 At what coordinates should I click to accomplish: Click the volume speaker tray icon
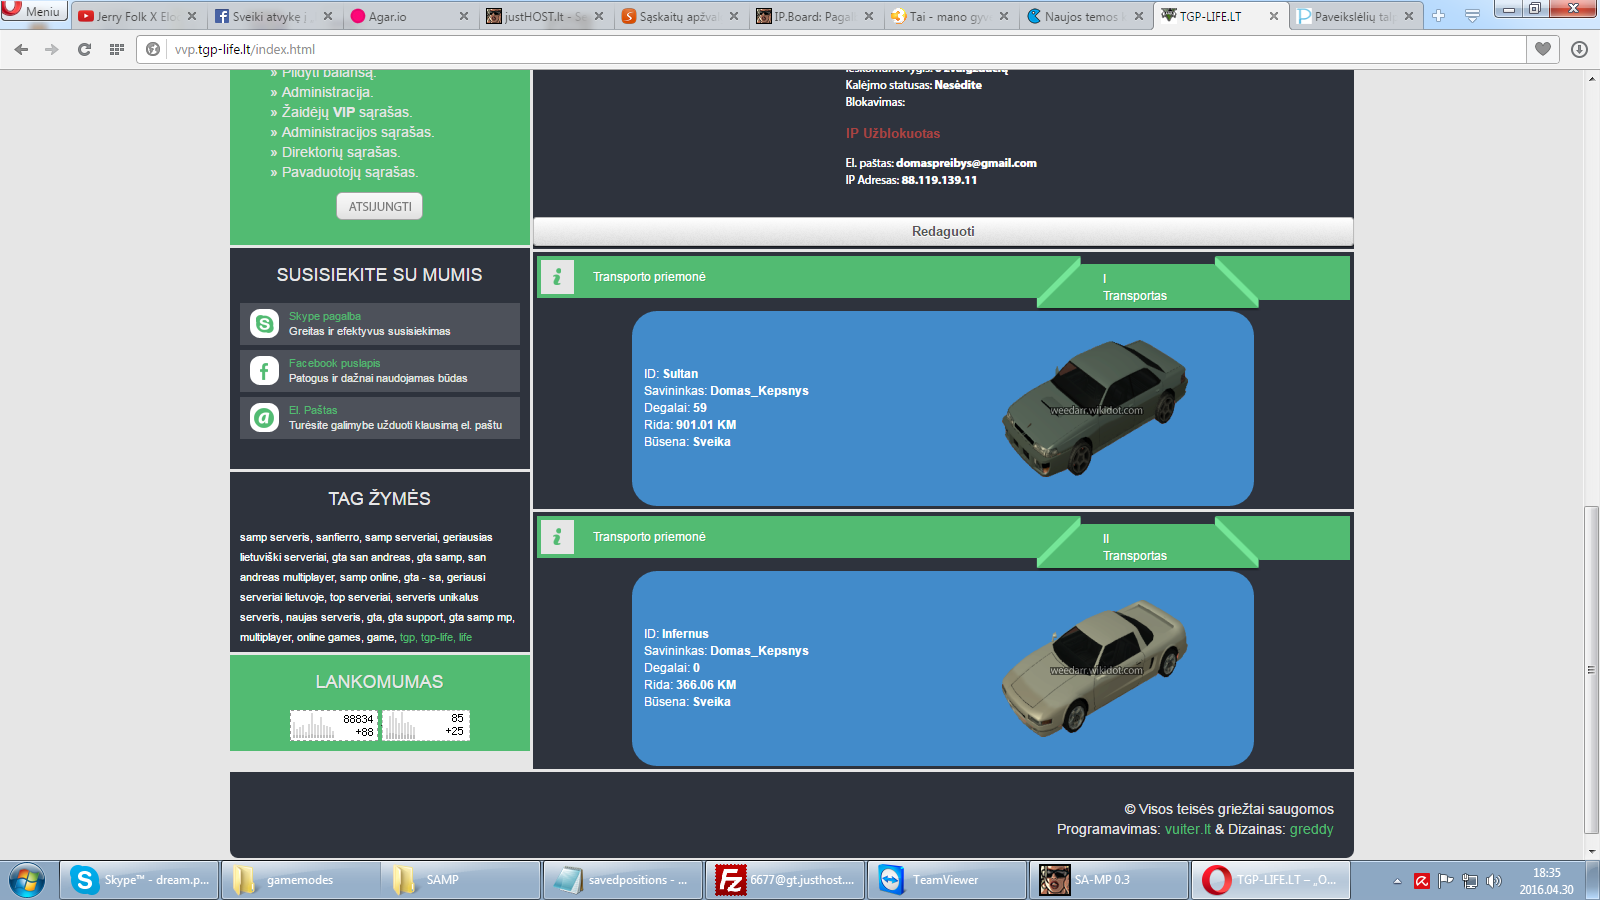click(1493, 881)
